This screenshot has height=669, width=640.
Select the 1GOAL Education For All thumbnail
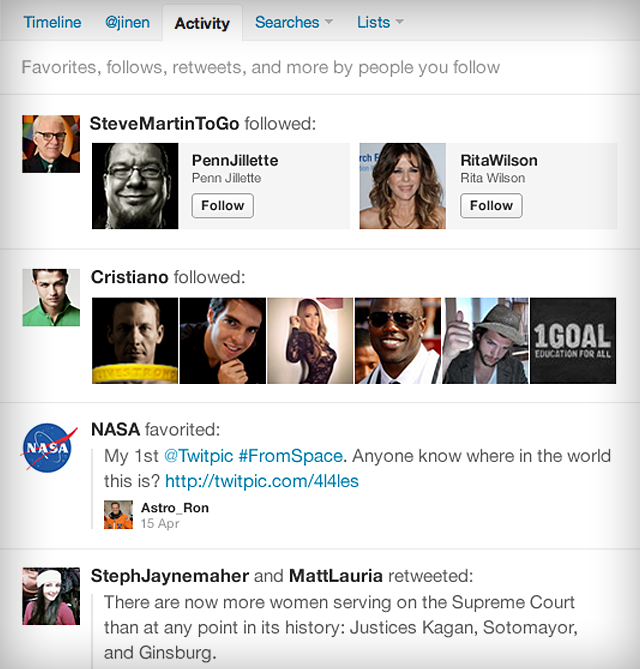(x=573, y=341)
